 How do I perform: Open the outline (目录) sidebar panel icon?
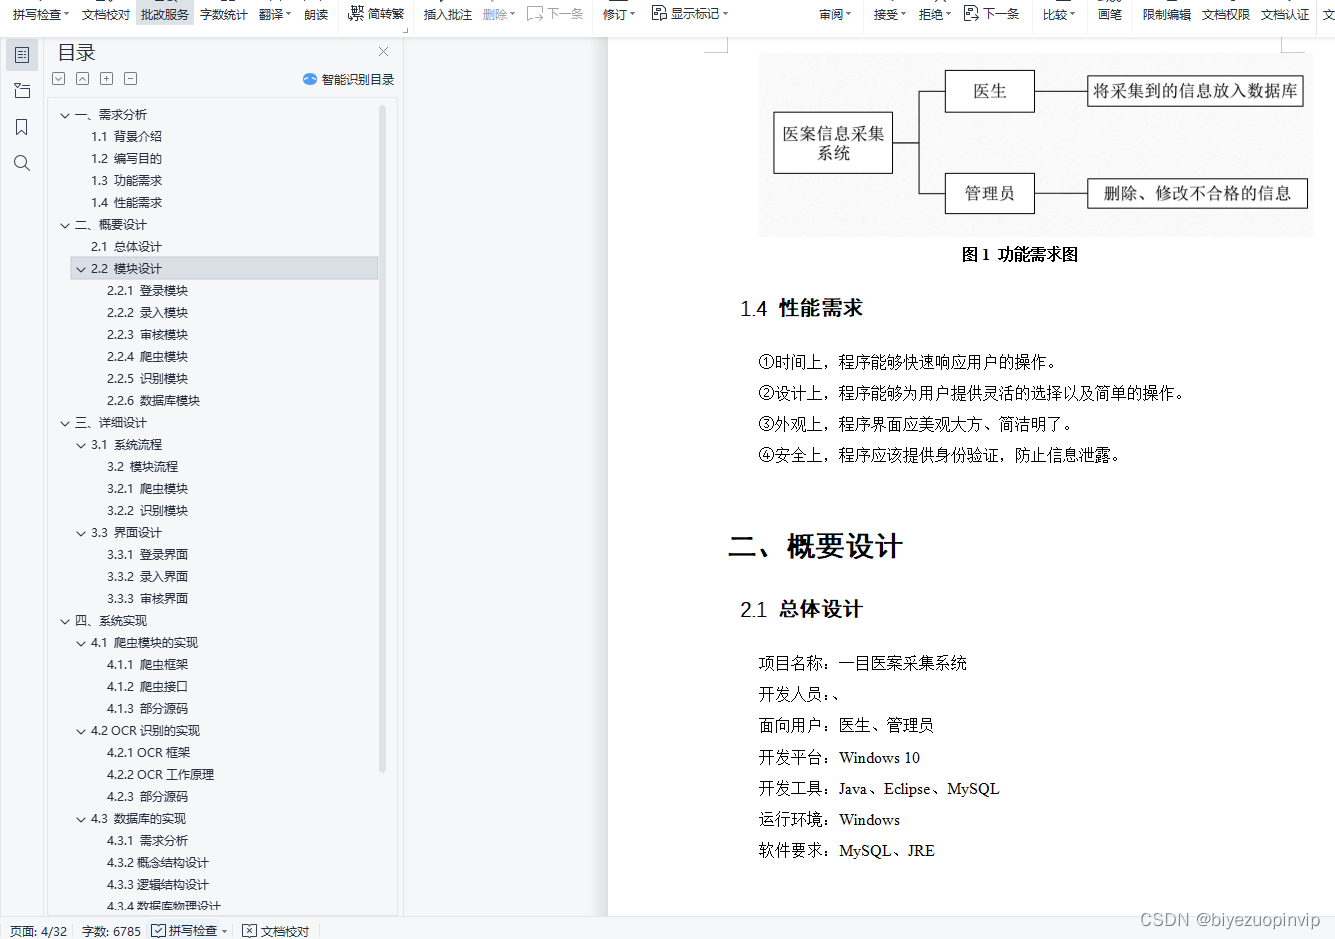22,55
